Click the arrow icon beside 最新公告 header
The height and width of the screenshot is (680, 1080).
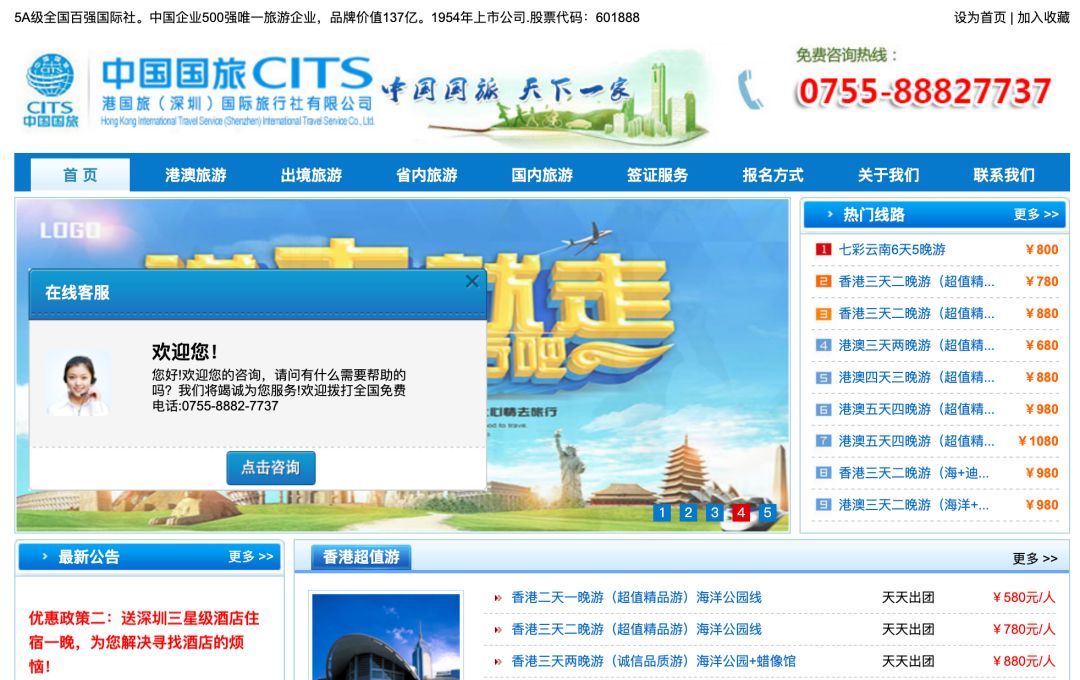click(x=45, y=557)
